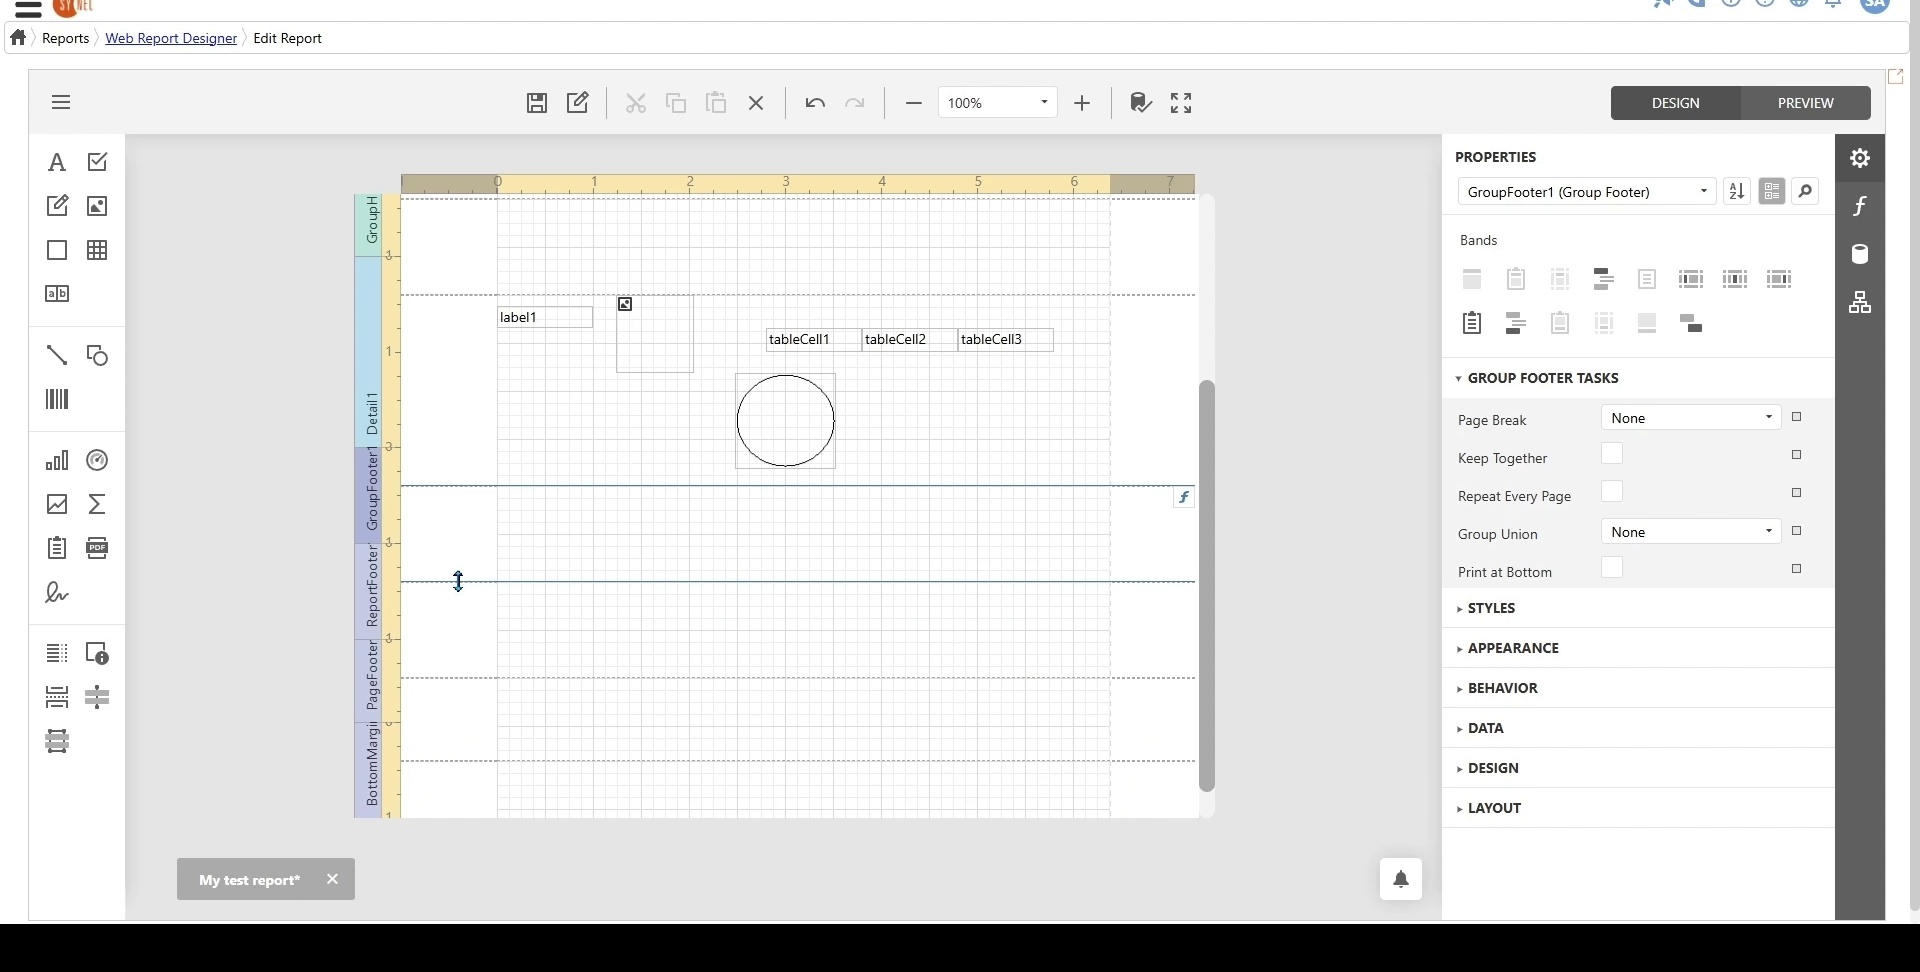This screenshot has width=1920, height=972.
Task: Open the designer hamburger menu
Action: pos(61,102)
